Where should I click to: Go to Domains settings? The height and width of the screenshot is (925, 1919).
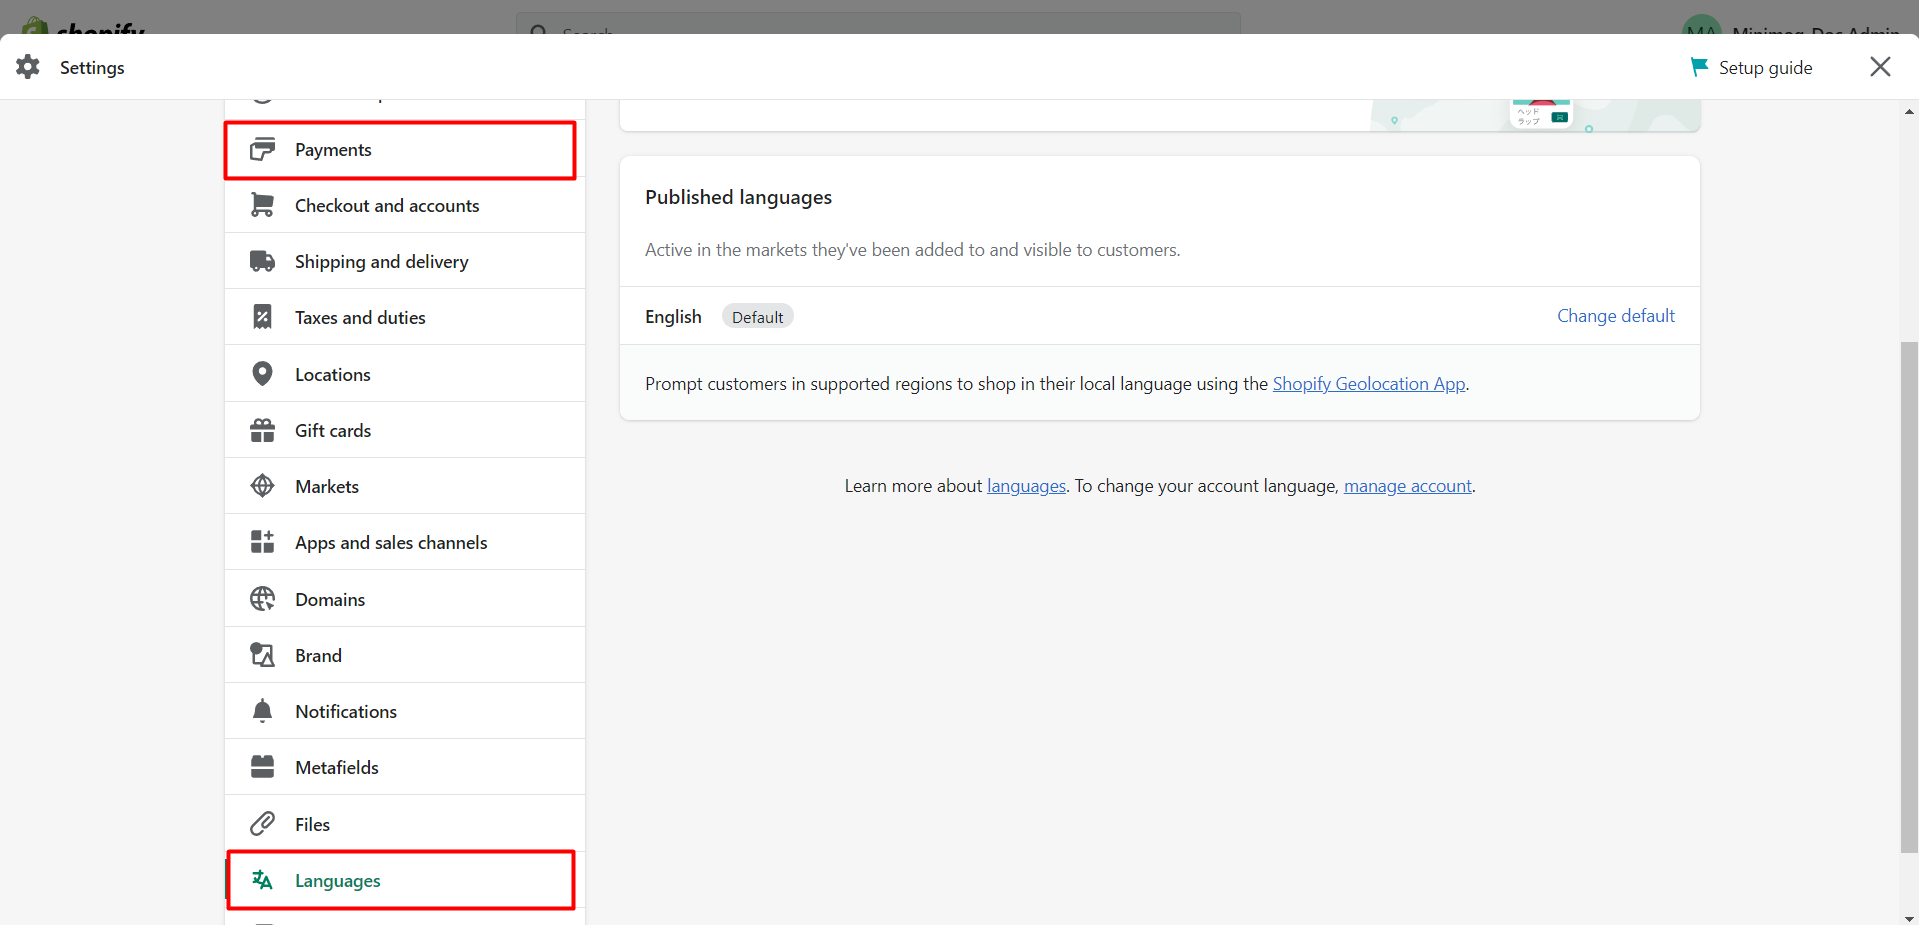[x=405, y=599]
